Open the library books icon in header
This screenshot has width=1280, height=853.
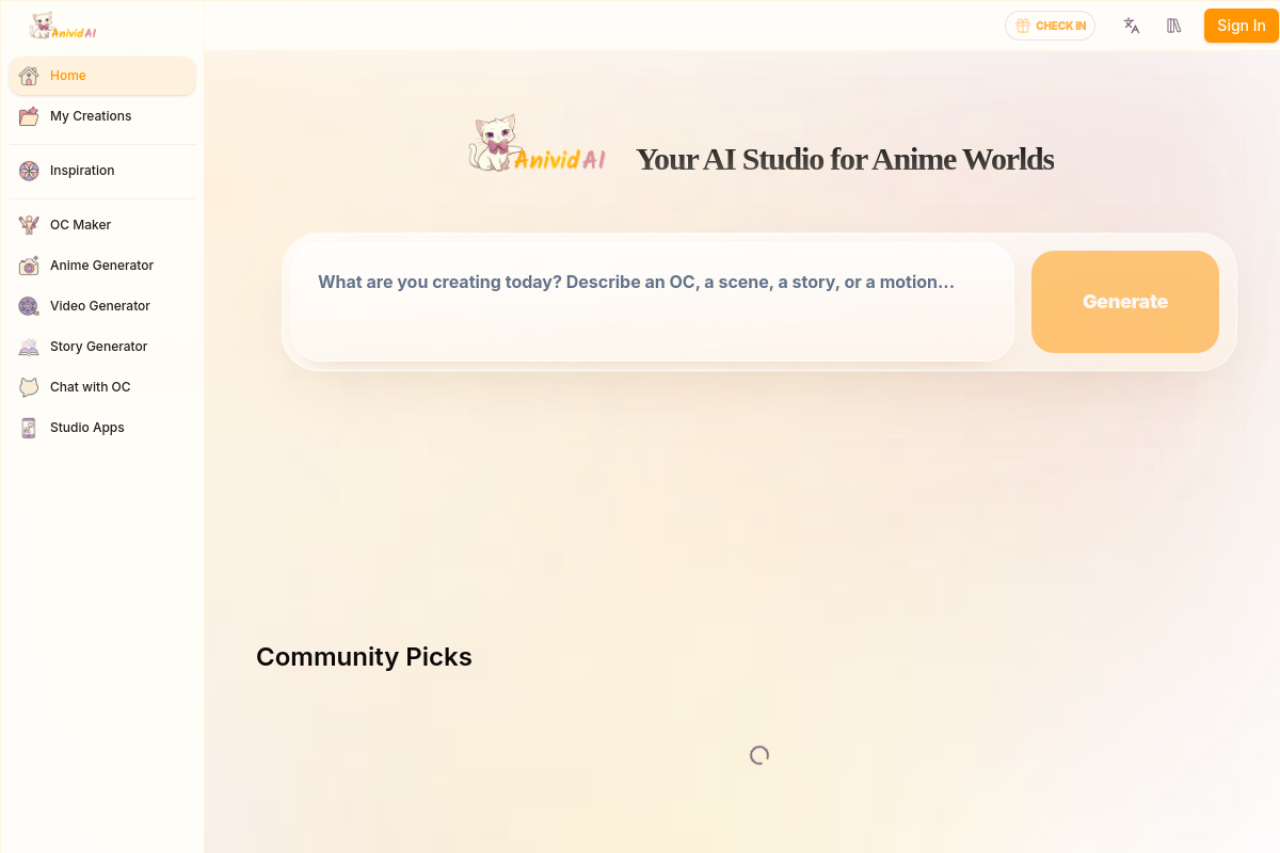pos(1174,26)
